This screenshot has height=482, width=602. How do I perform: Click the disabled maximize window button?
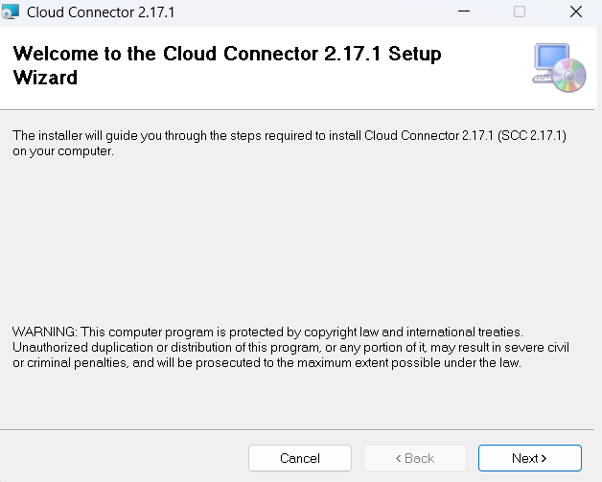519,12
